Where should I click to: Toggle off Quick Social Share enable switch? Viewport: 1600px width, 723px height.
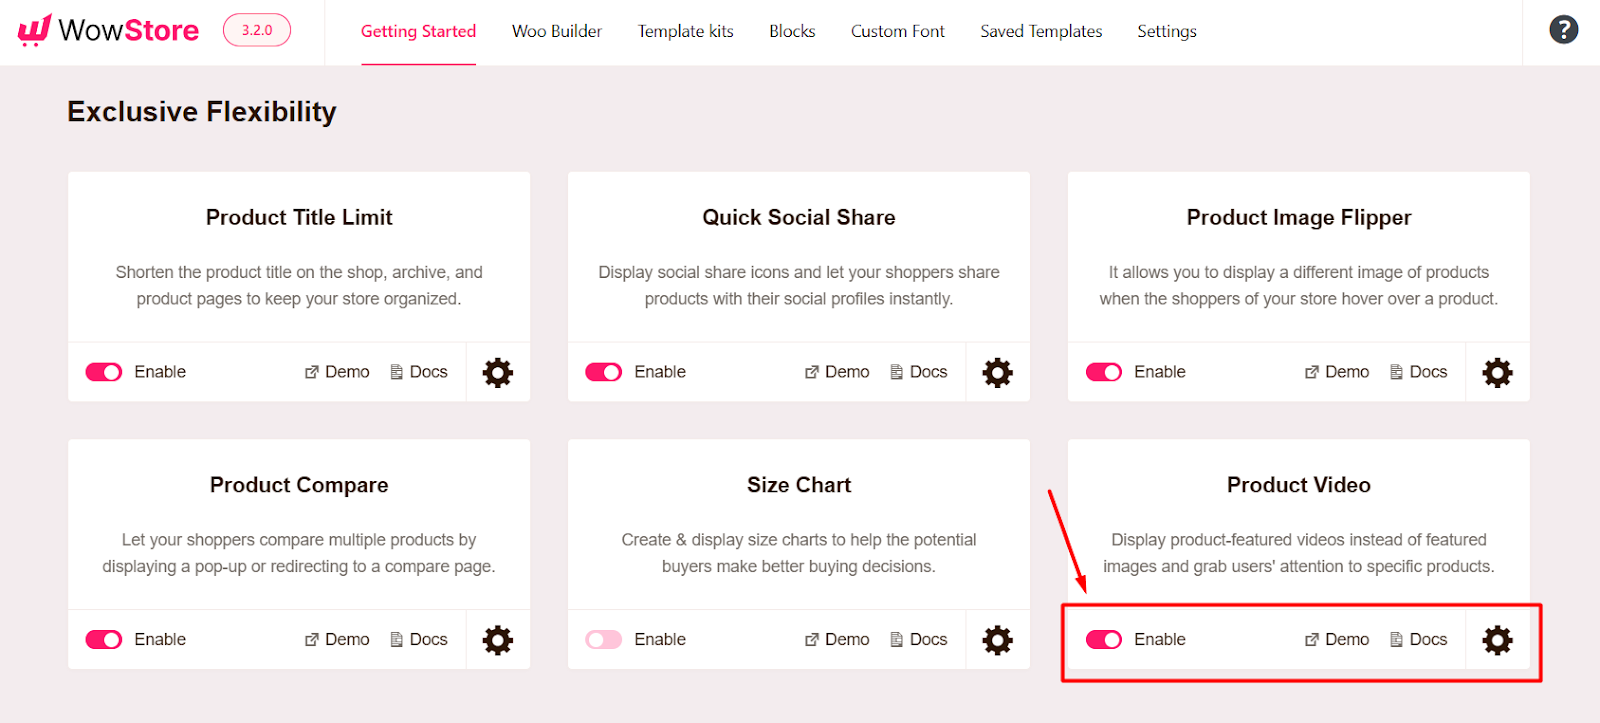click(603, 371)
